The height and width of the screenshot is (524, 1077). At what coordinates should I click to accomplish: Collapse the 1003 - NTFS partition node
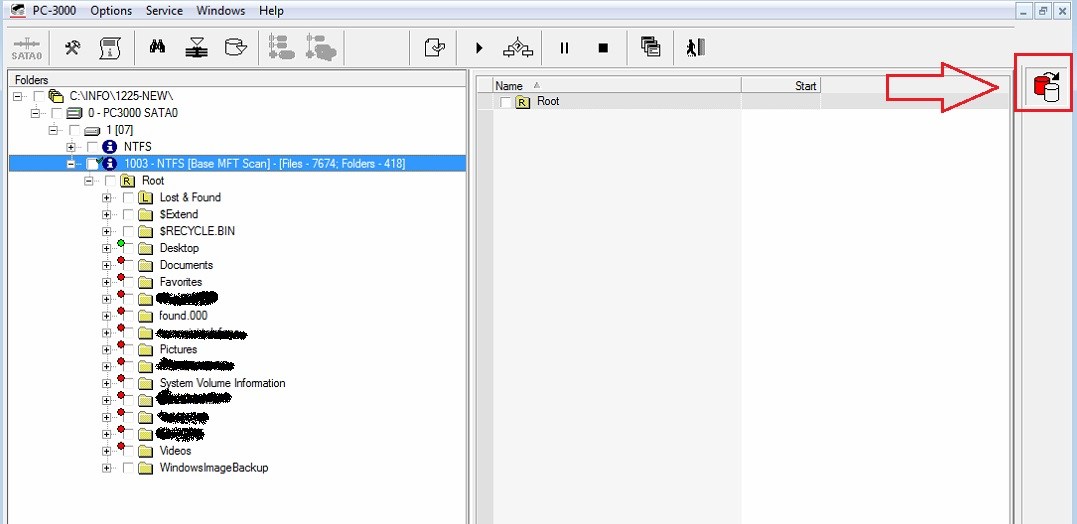[72, 164]
